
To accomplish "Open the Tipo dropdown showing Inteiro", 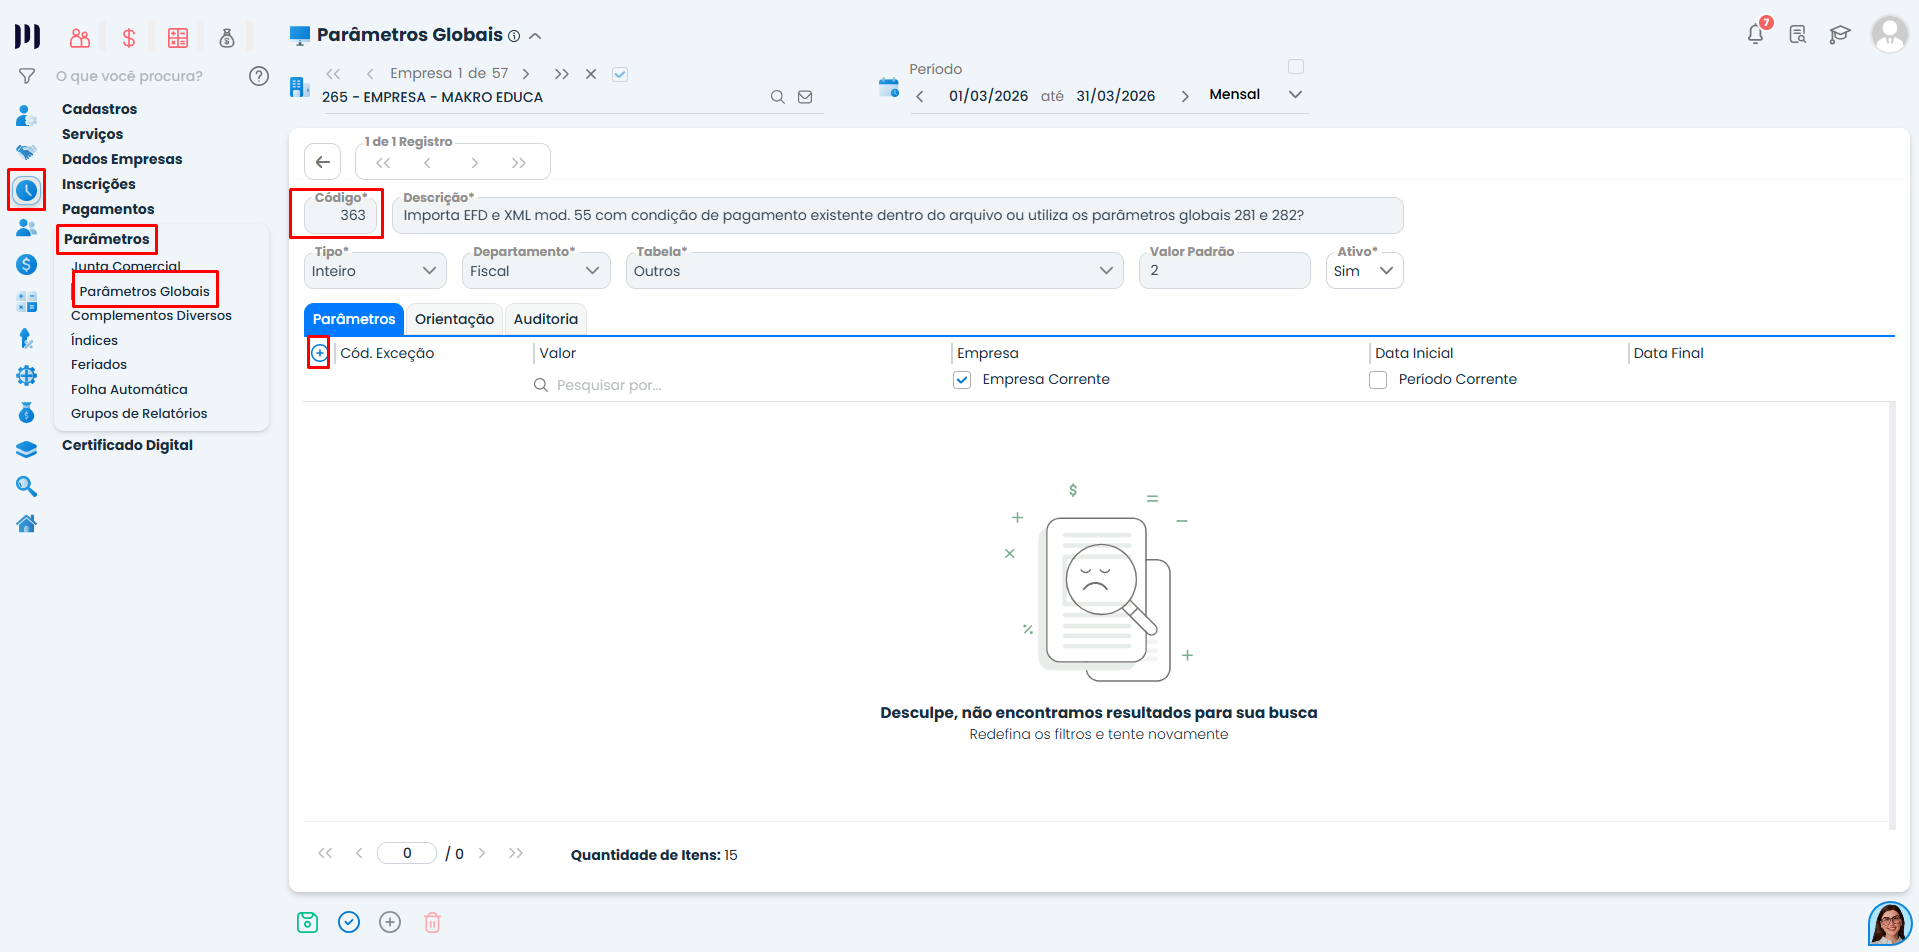I will click(374, 270).
